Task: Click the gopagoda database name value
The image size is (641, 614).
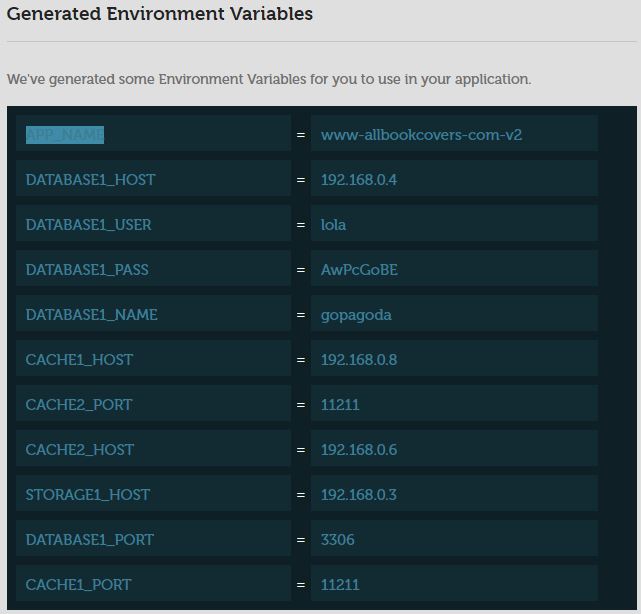Action: coord(454,314)
